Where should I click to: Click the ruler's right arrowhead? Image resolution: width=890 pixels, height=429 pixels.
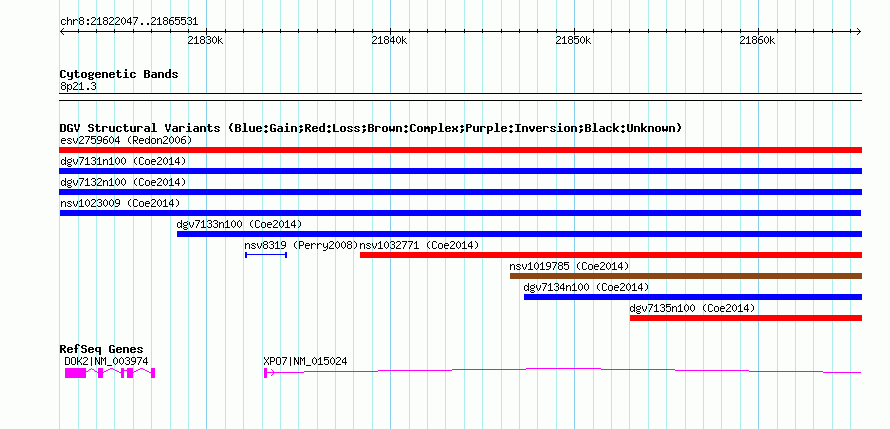[859, 31]
